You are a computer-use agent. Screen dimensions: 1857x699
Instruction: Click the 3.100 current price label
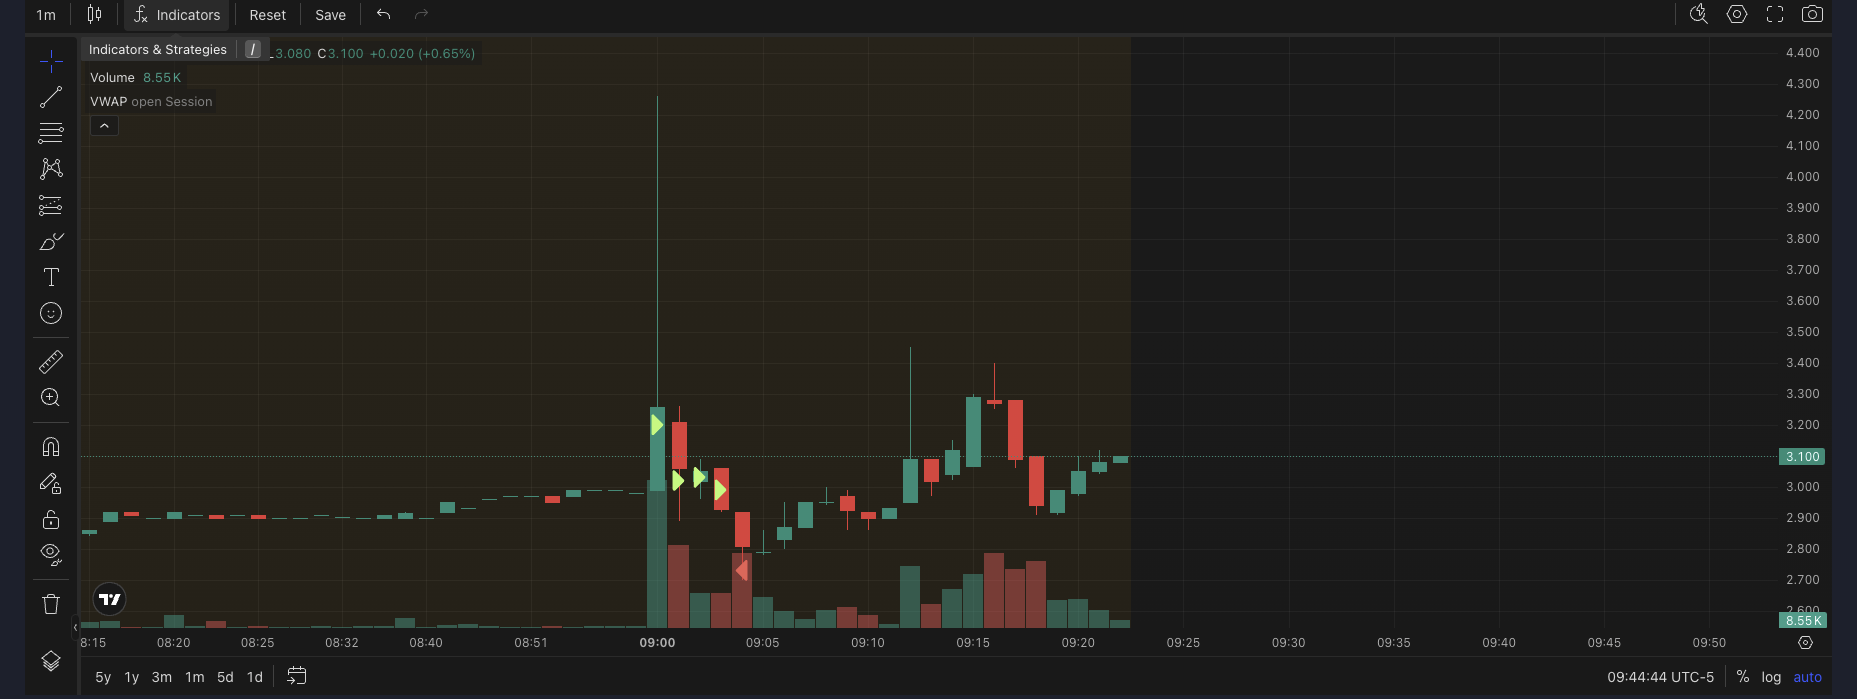click(x=1802, y=457)
